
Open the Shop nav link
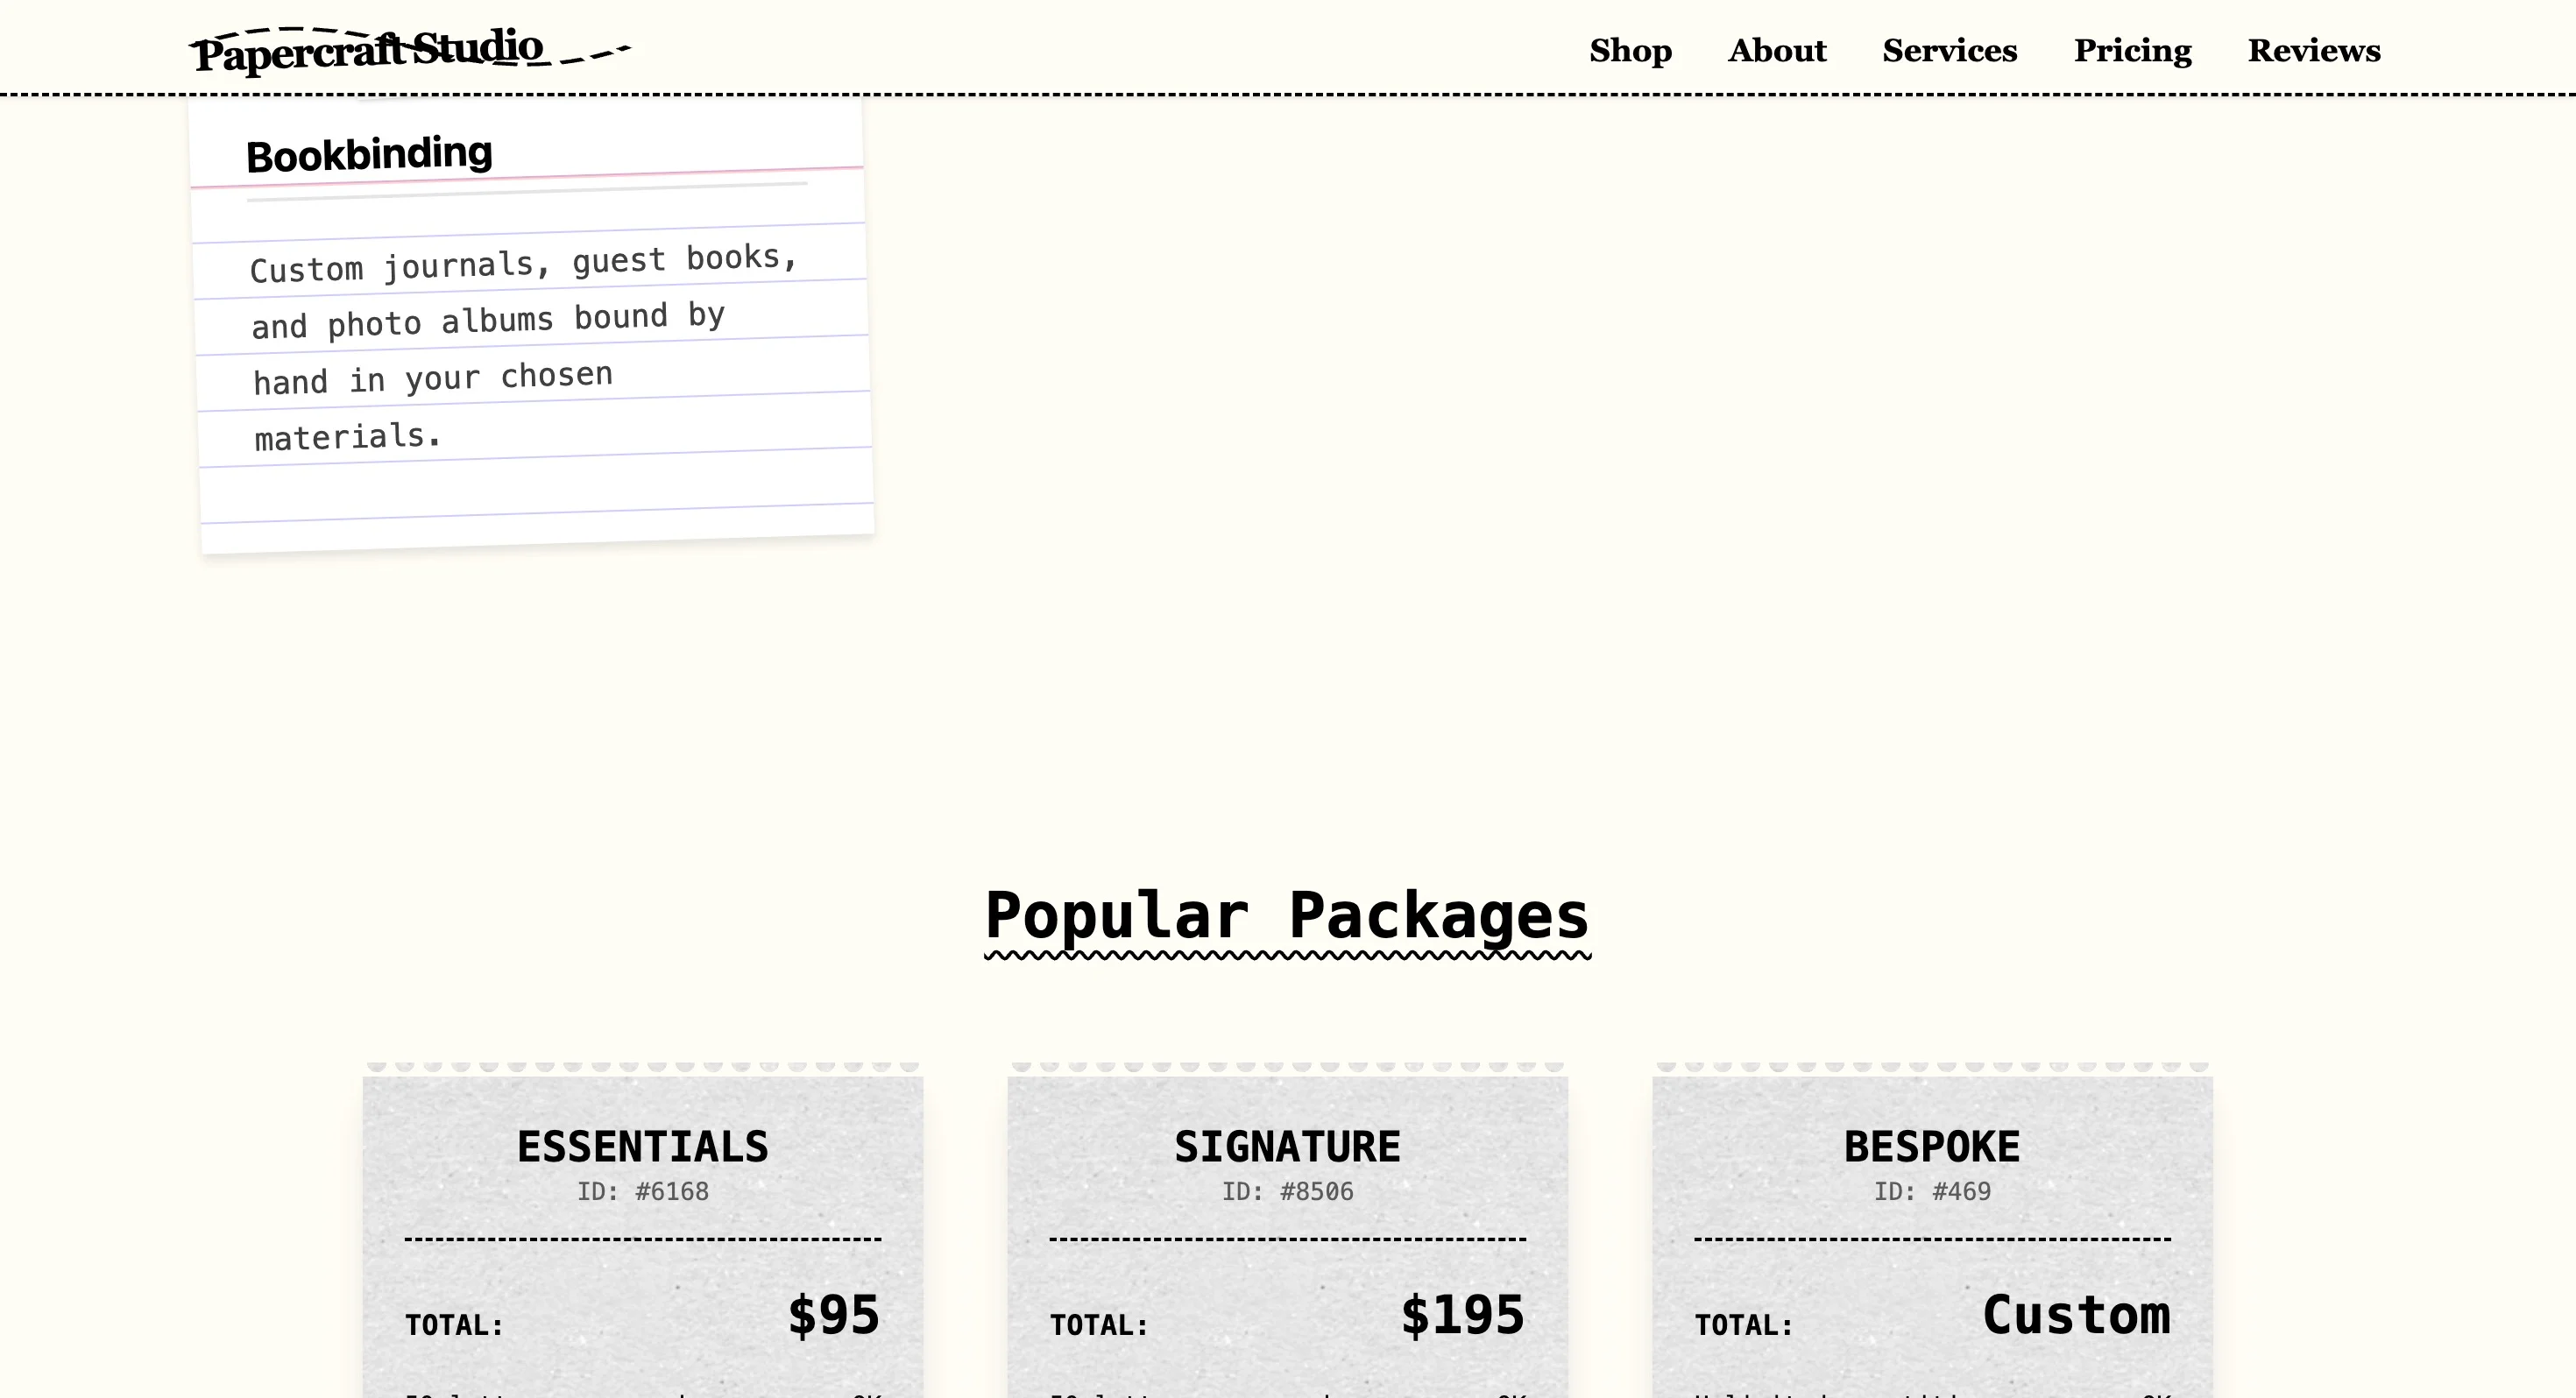(1630, 50)
